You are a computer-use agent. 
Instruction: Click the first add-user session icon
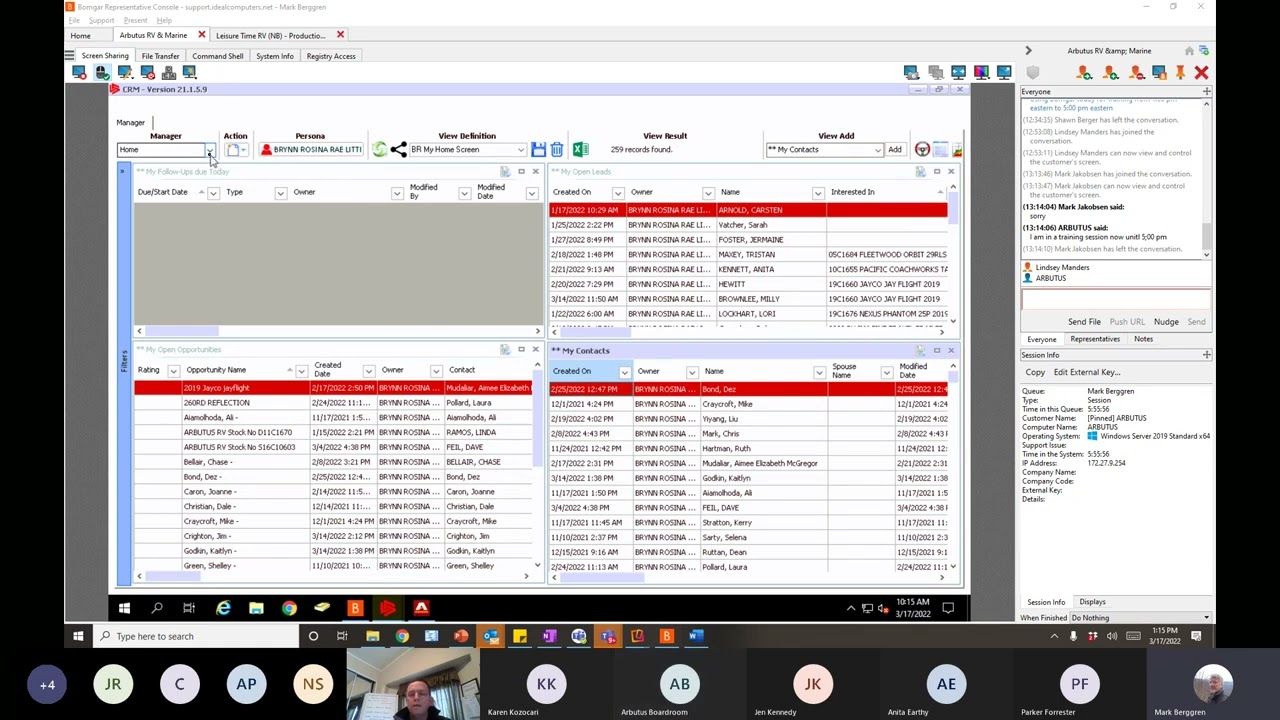pos(1084,73)
